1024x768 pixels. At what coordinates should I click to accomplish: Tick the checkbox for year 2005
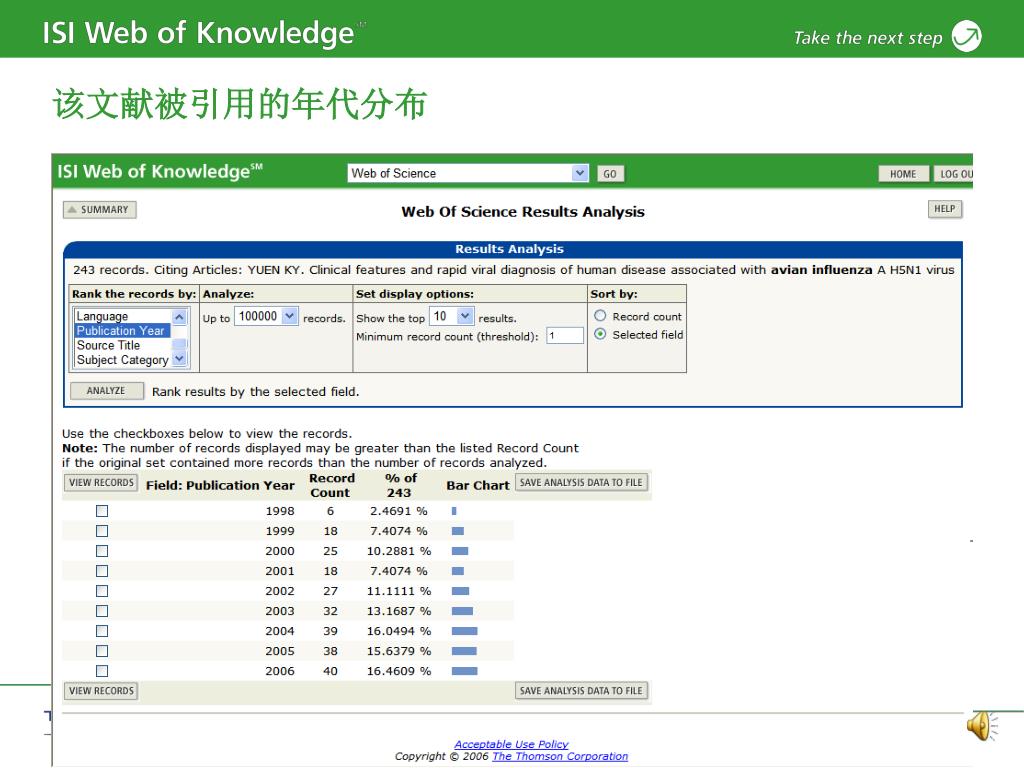pyautogui.click(x=102, y=651)
